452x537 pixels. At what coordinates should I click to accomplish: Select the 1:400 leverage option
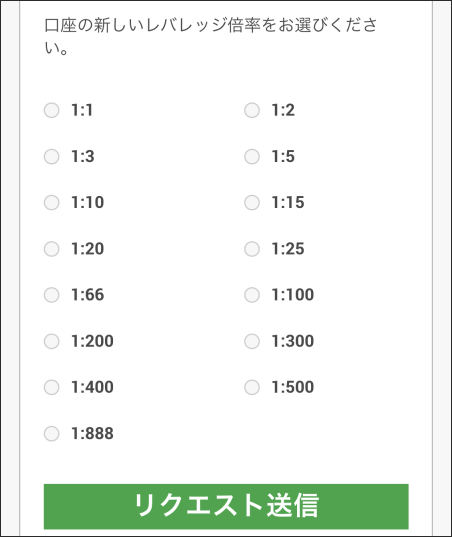point(51,387)
